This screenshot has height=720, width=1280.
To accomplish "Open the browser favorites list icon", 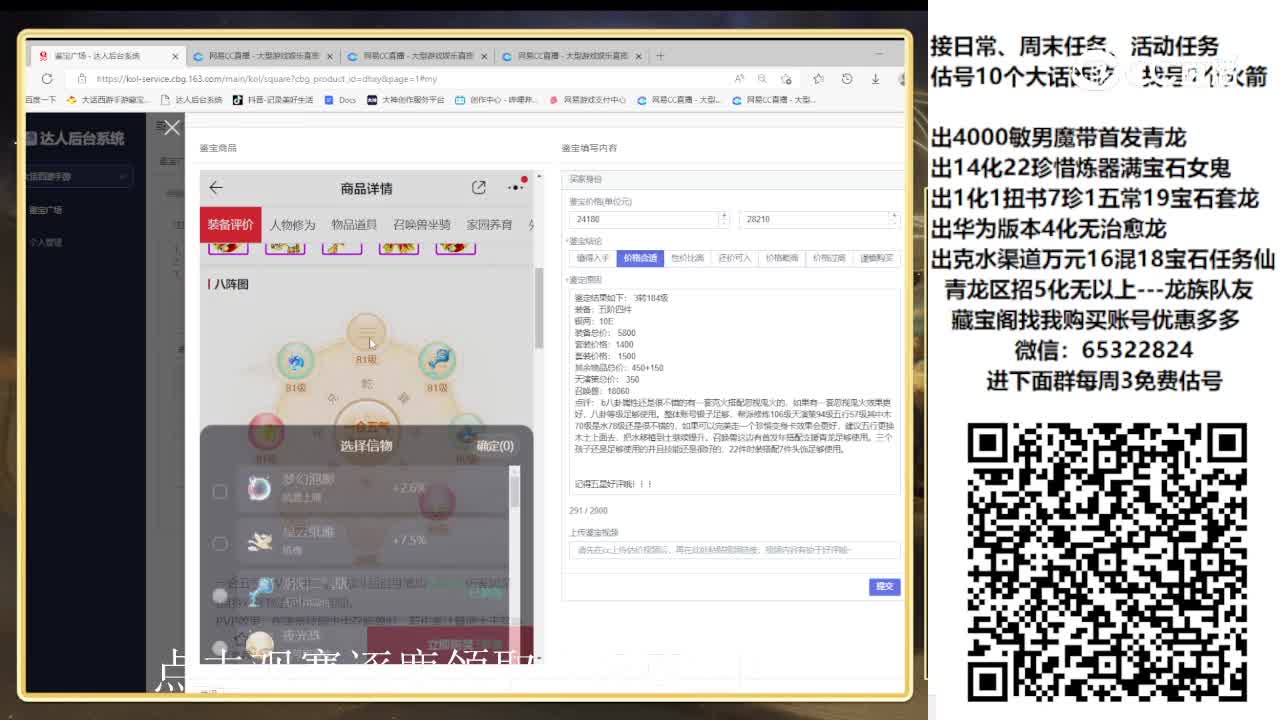I will (818, 78).
